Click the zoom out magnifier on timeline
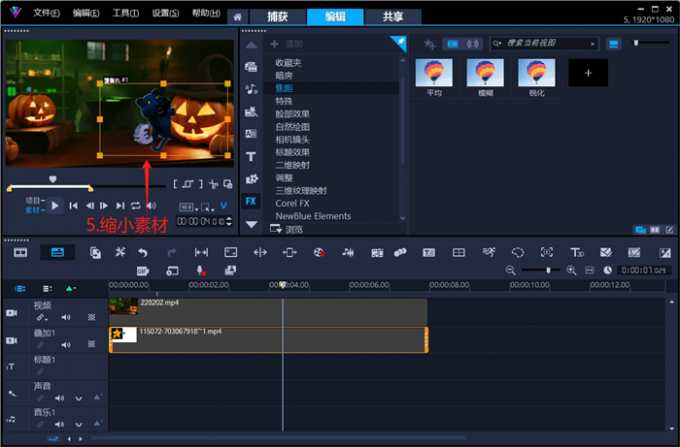680x447 pixels. click(x=511, y=271)
